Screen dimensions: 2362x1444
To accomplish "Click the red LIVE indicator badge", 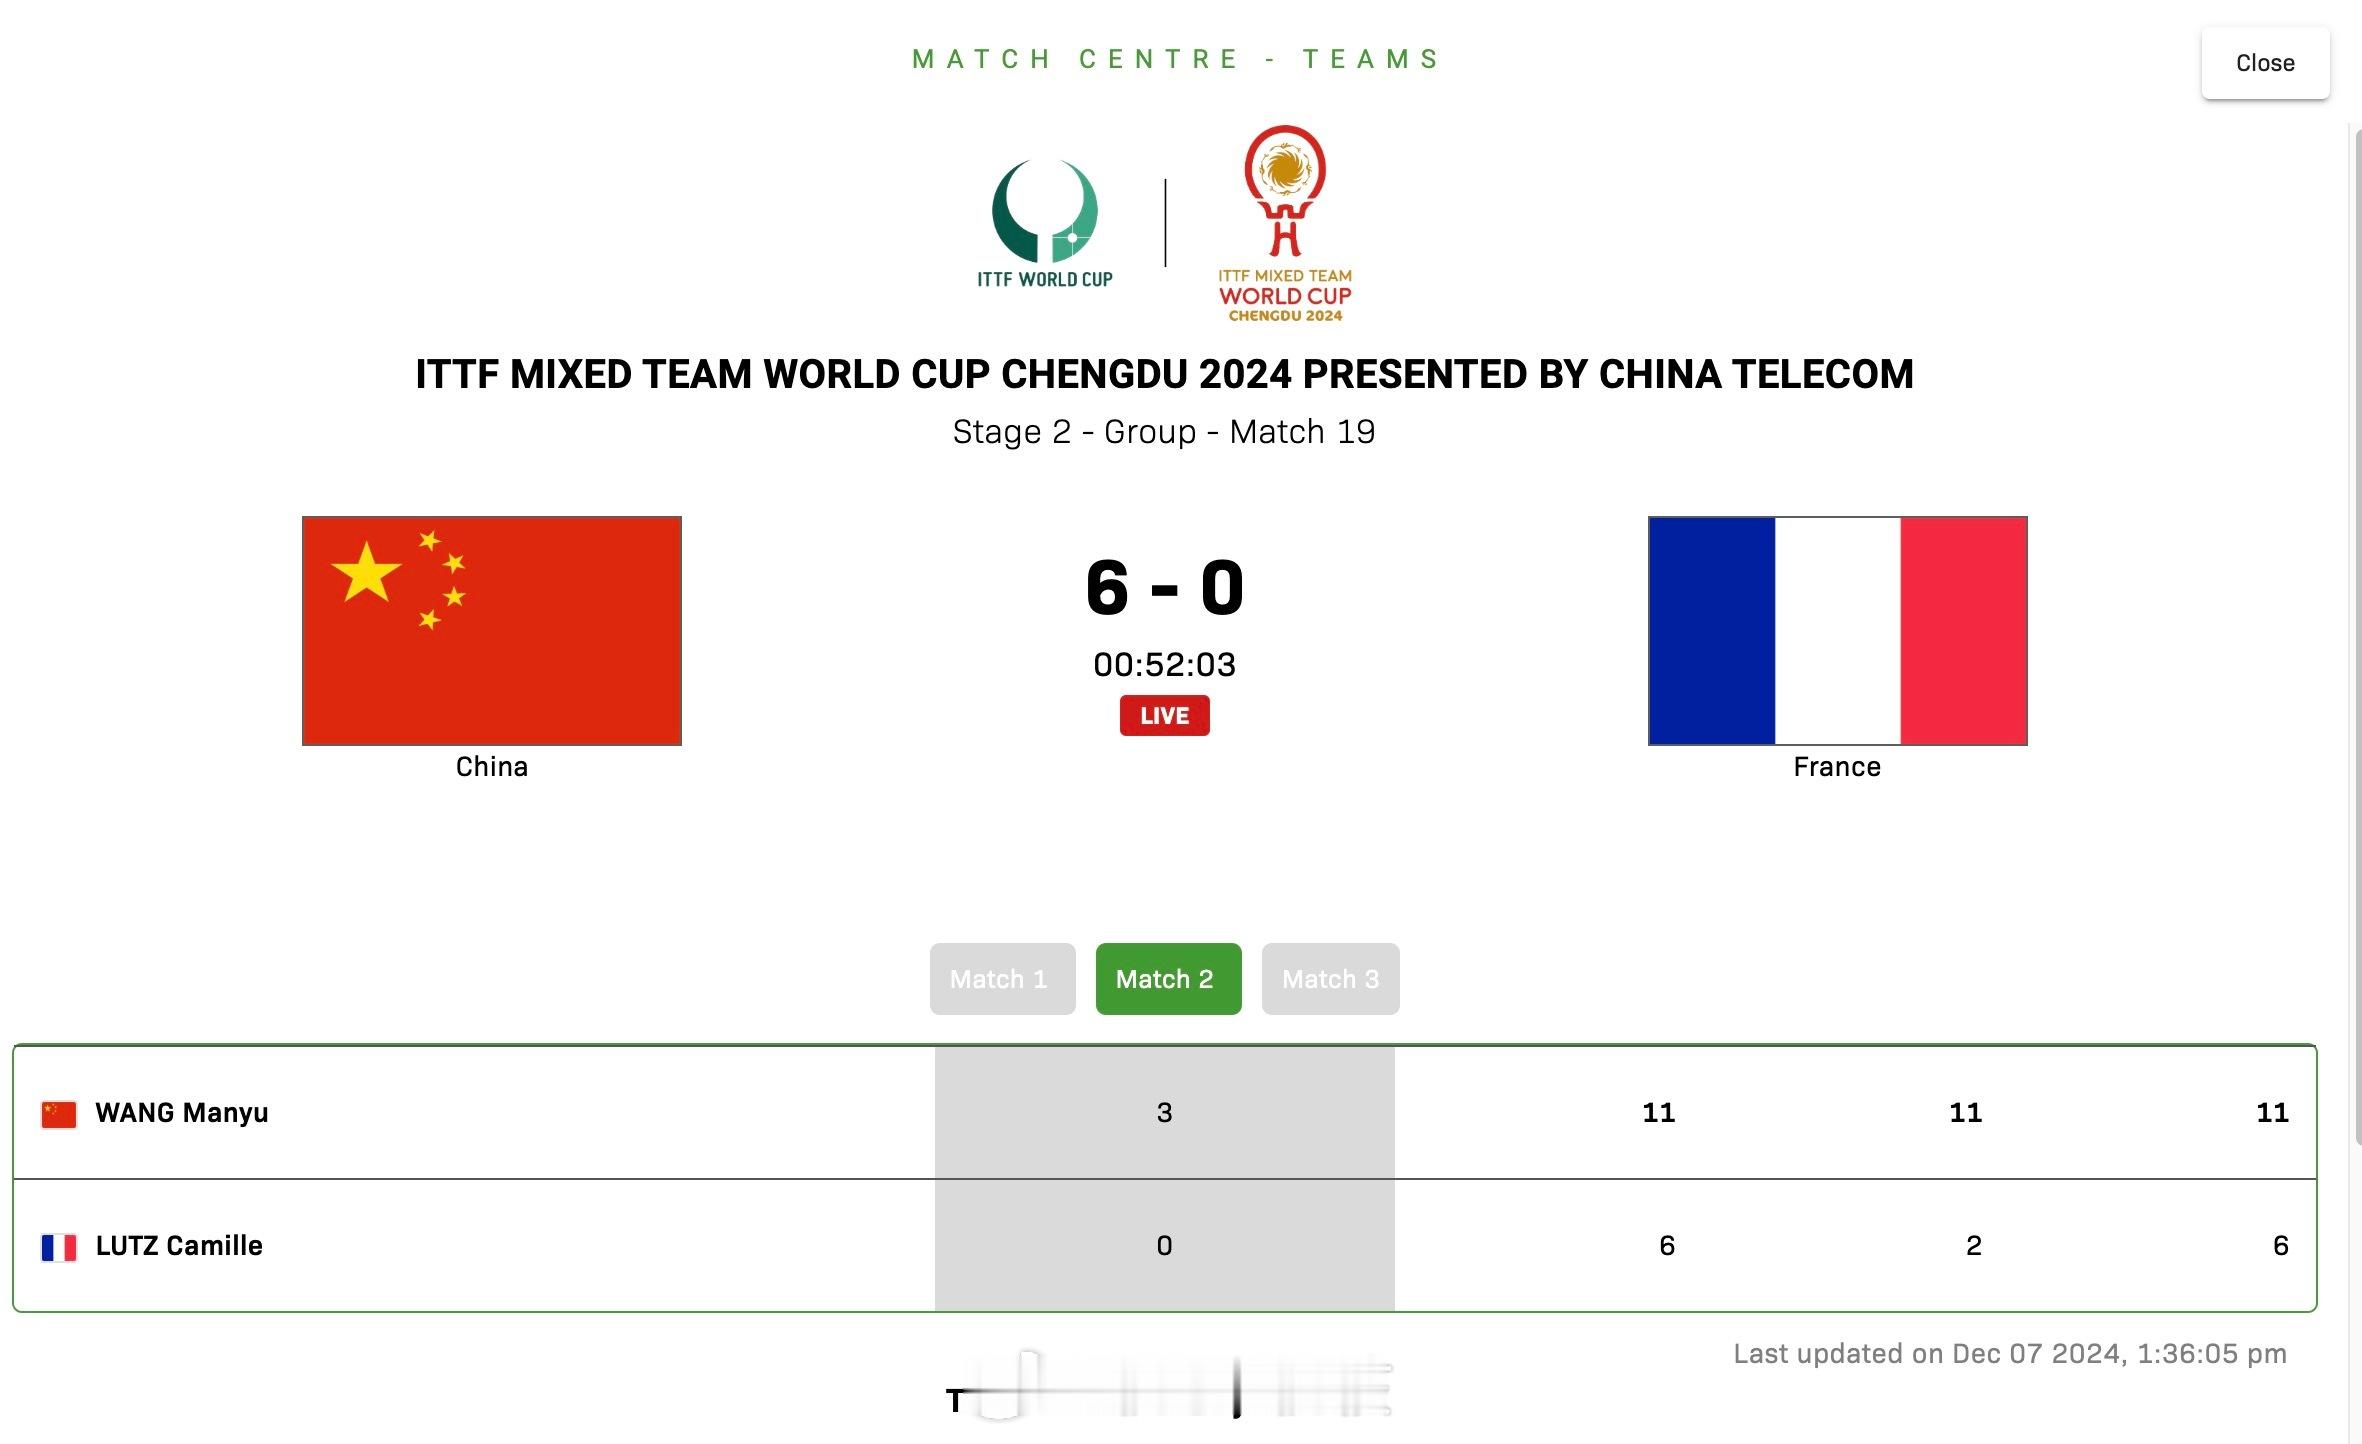I will 1164,715.
